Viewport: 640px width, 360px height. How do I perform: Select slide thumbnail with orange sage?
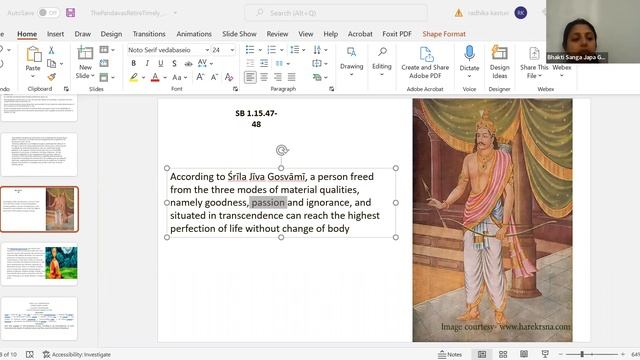click(40, 264)
